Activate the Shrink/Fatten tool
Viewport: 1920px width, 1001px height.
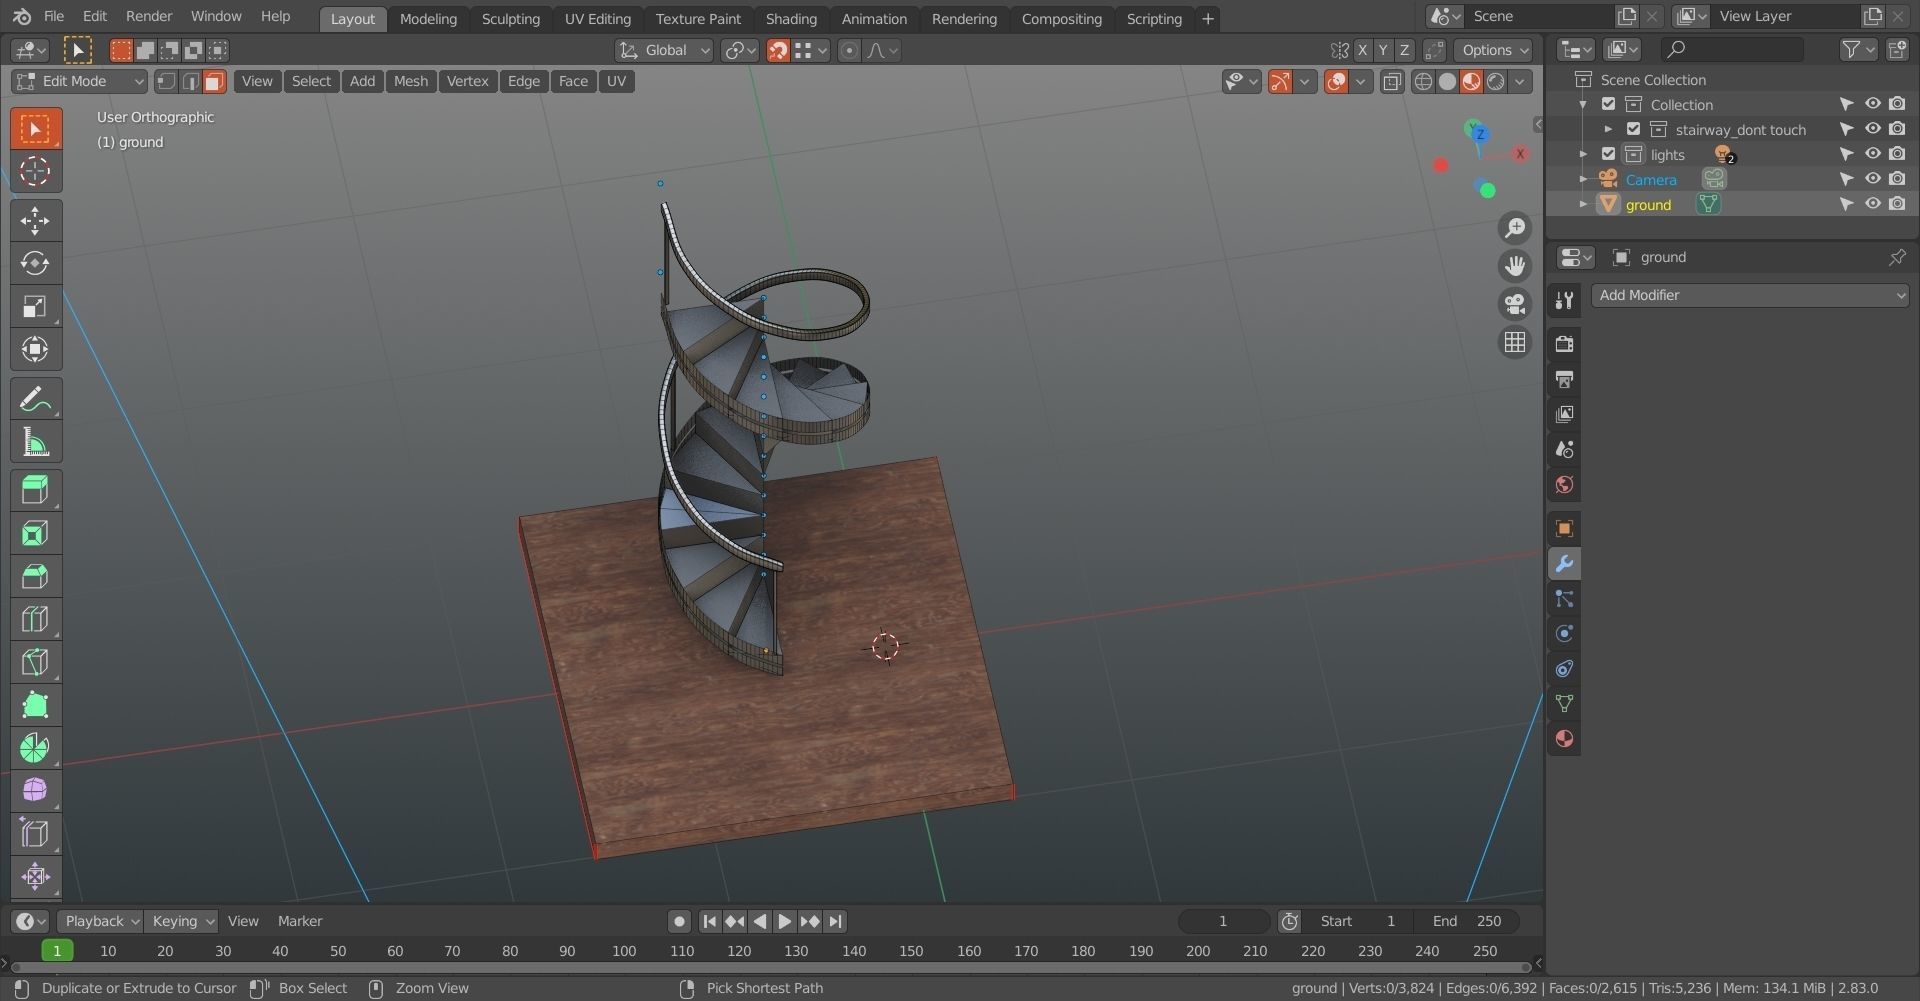pyautogui.click(x=35, y=877)
